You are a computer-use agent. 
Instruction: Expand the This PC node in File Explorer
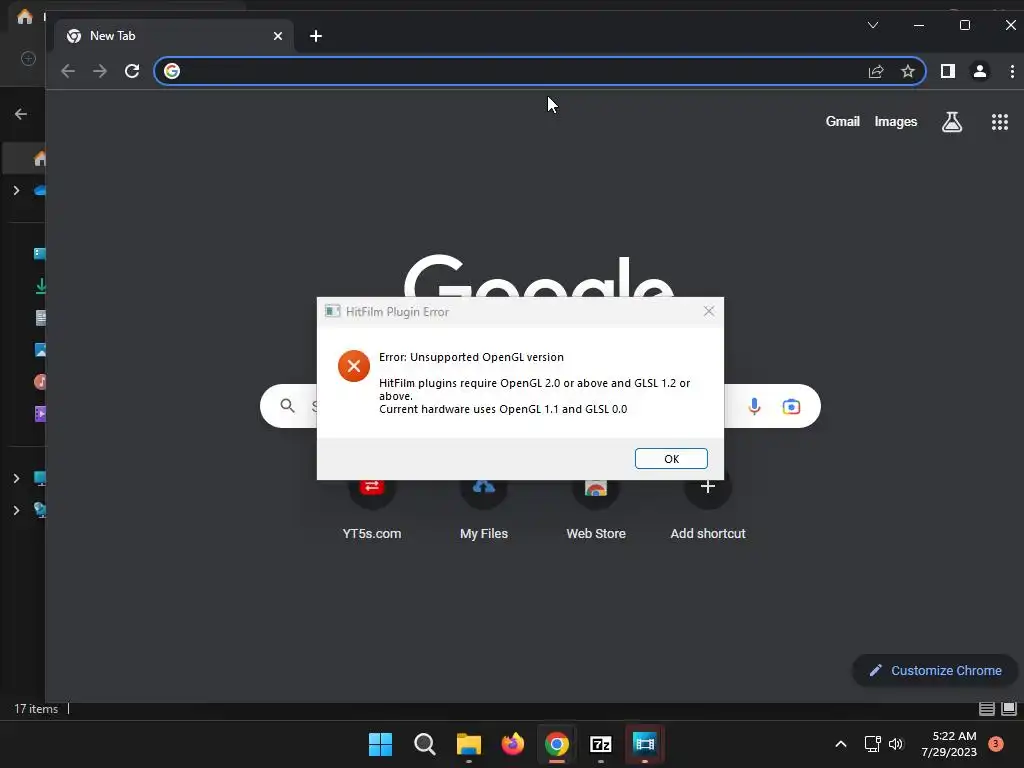click(16, 478)
